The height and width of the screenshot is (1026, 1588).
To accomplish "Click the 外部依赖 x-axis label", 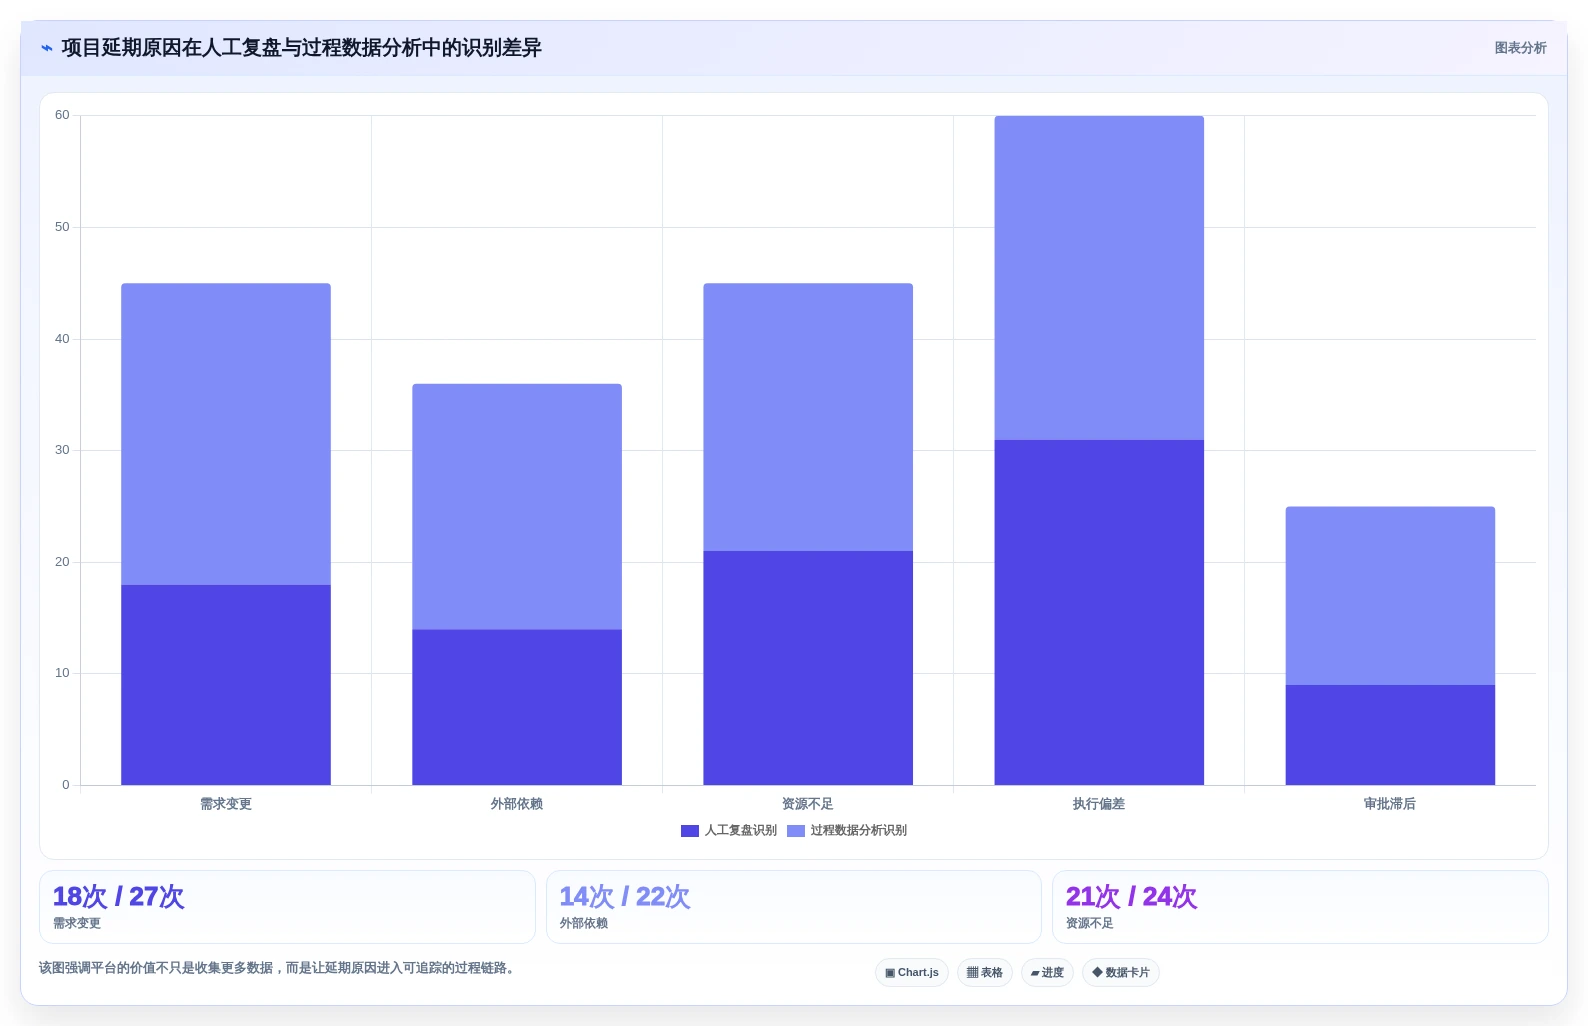I will [517, 804].
